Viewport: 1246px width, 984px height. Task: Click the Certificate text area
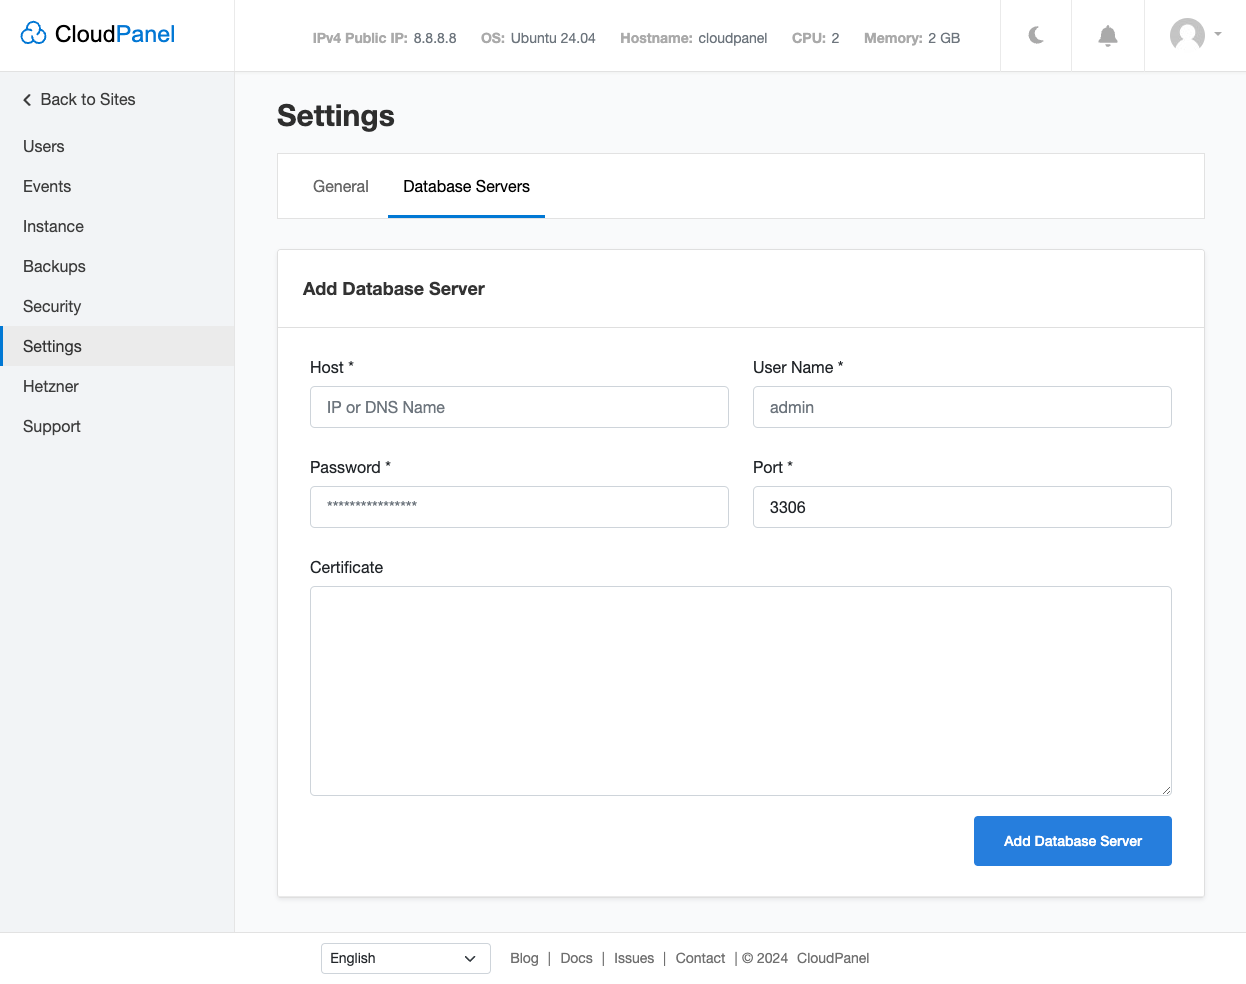[741, 690]
